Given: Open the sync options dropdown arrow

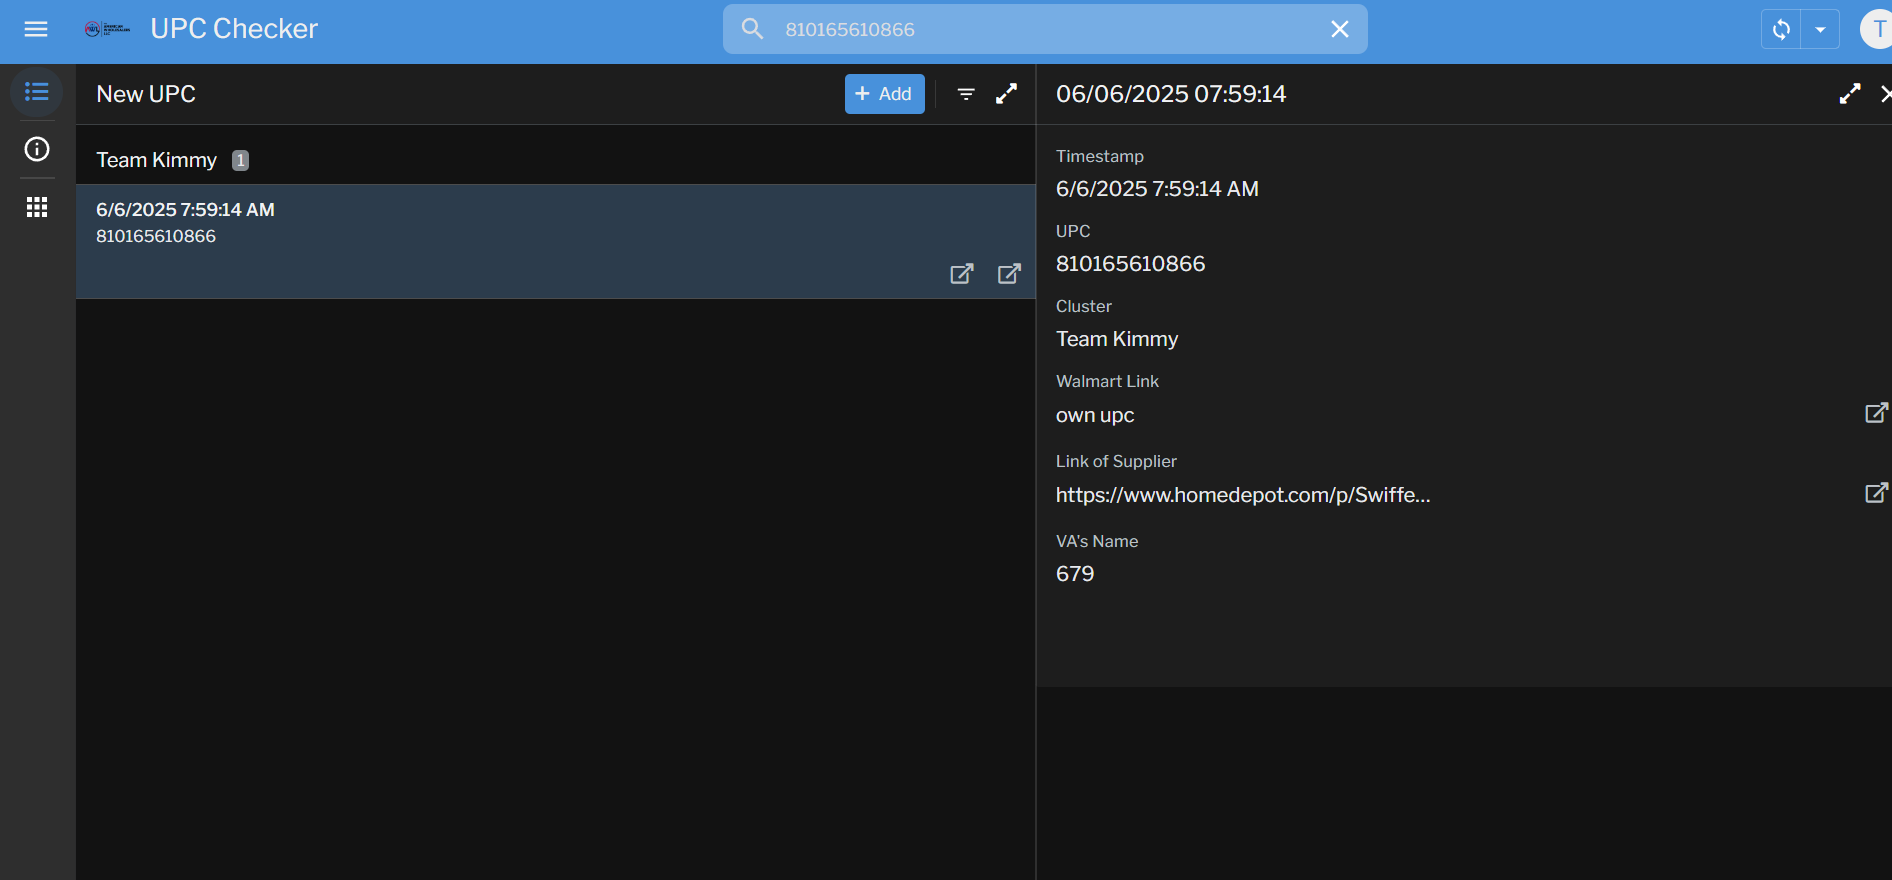Looking at the screenshot, I should click(x=1820, y=29).
